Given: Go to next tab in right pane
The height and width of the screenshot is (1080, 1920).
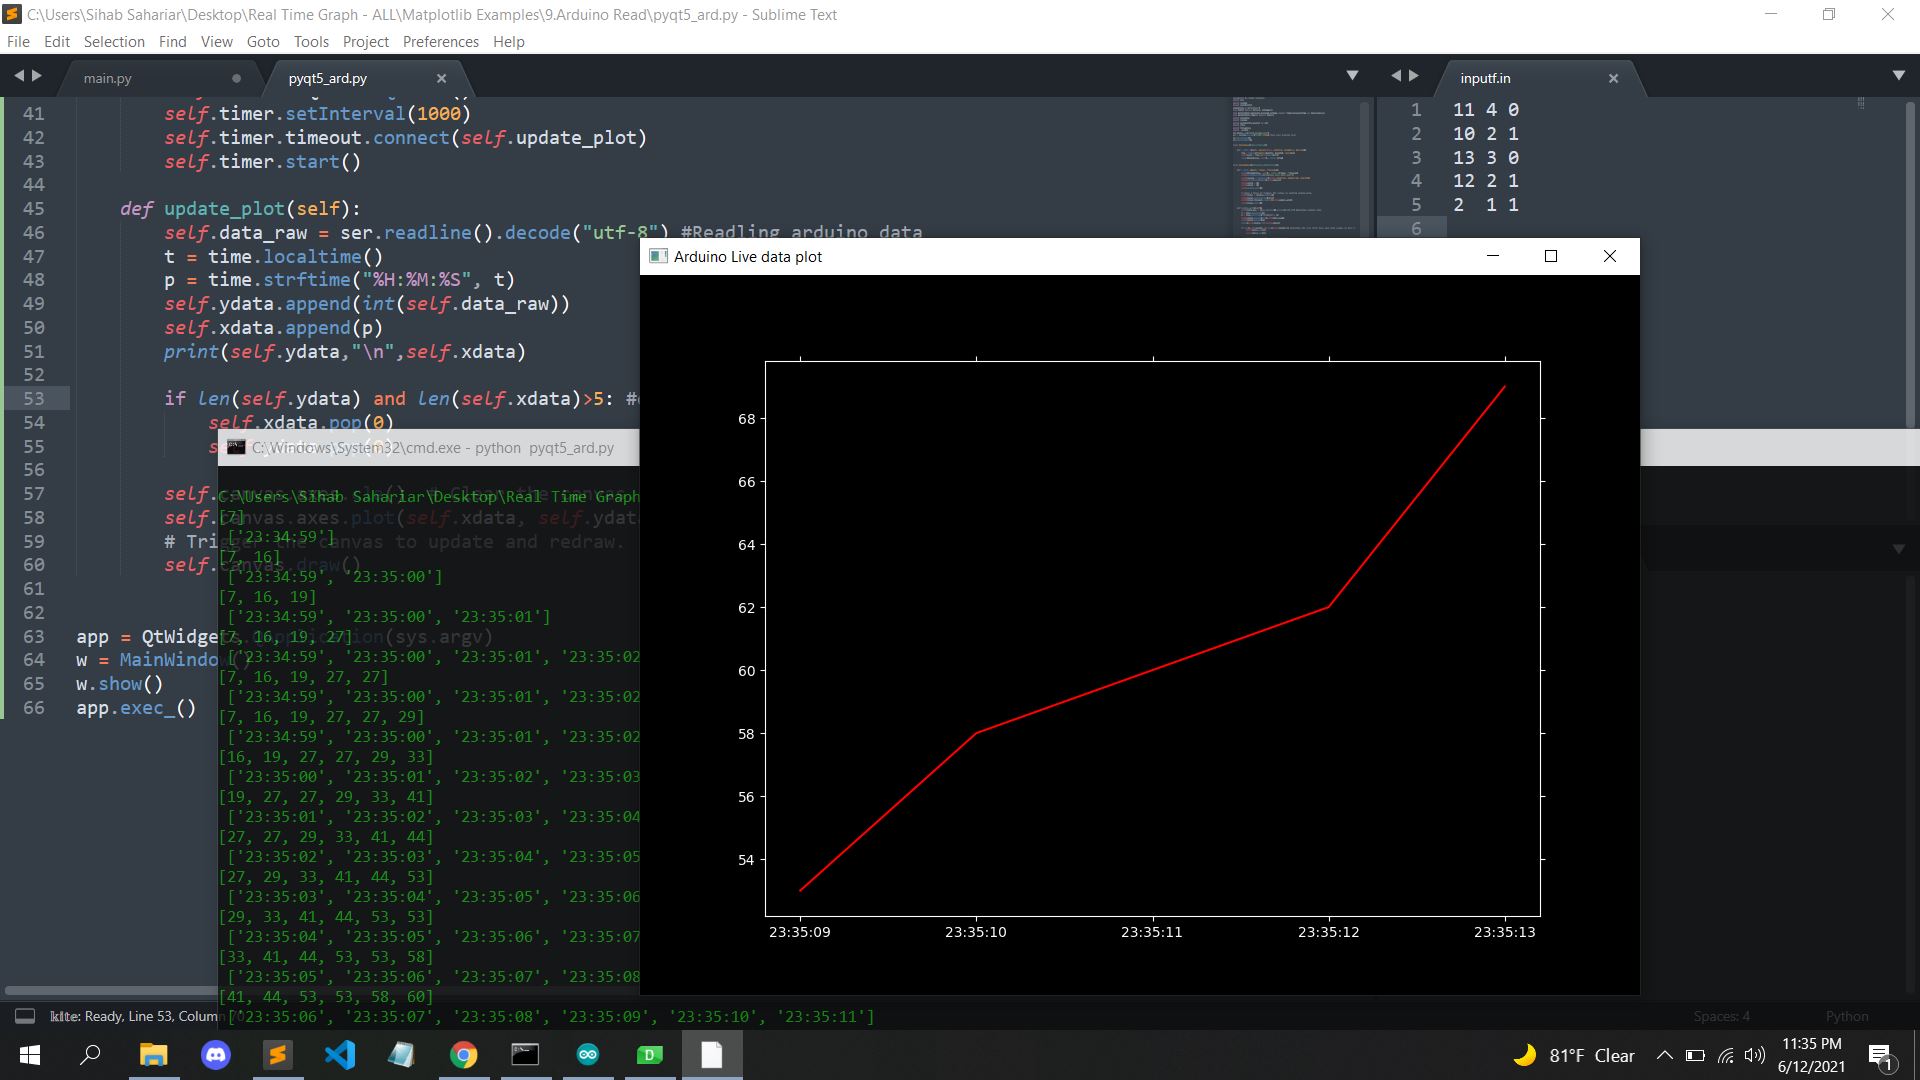Looking at the screenshot, I should point(1414,76).
